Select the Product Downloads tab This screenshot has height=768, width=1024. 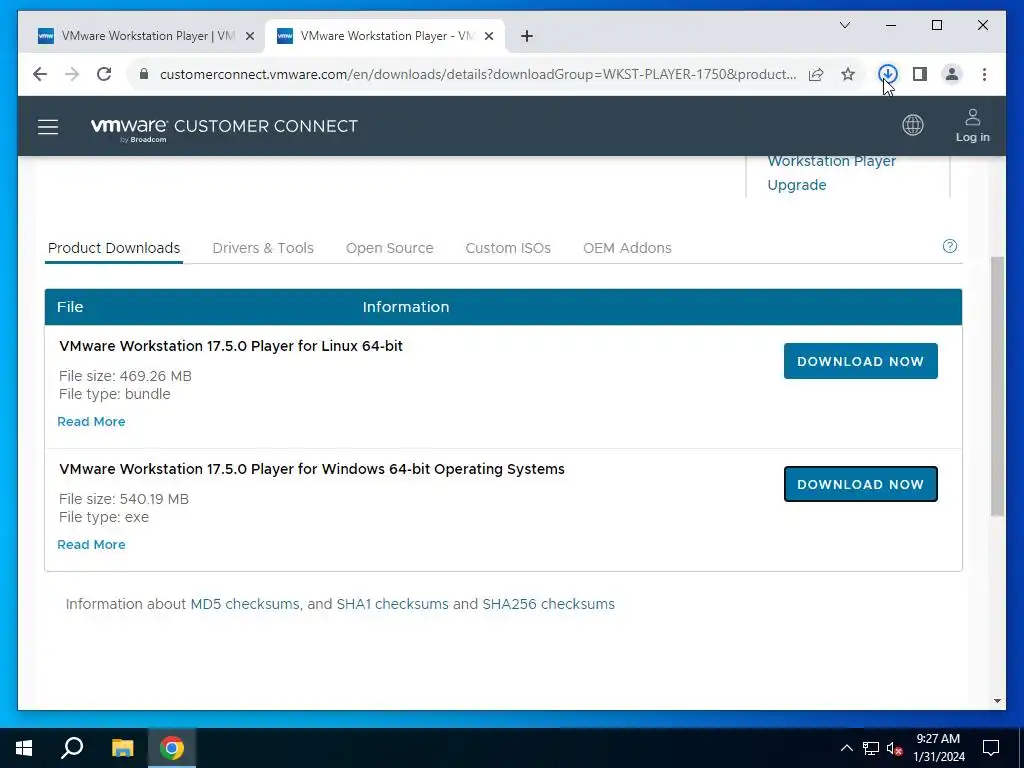pos(114,248)
